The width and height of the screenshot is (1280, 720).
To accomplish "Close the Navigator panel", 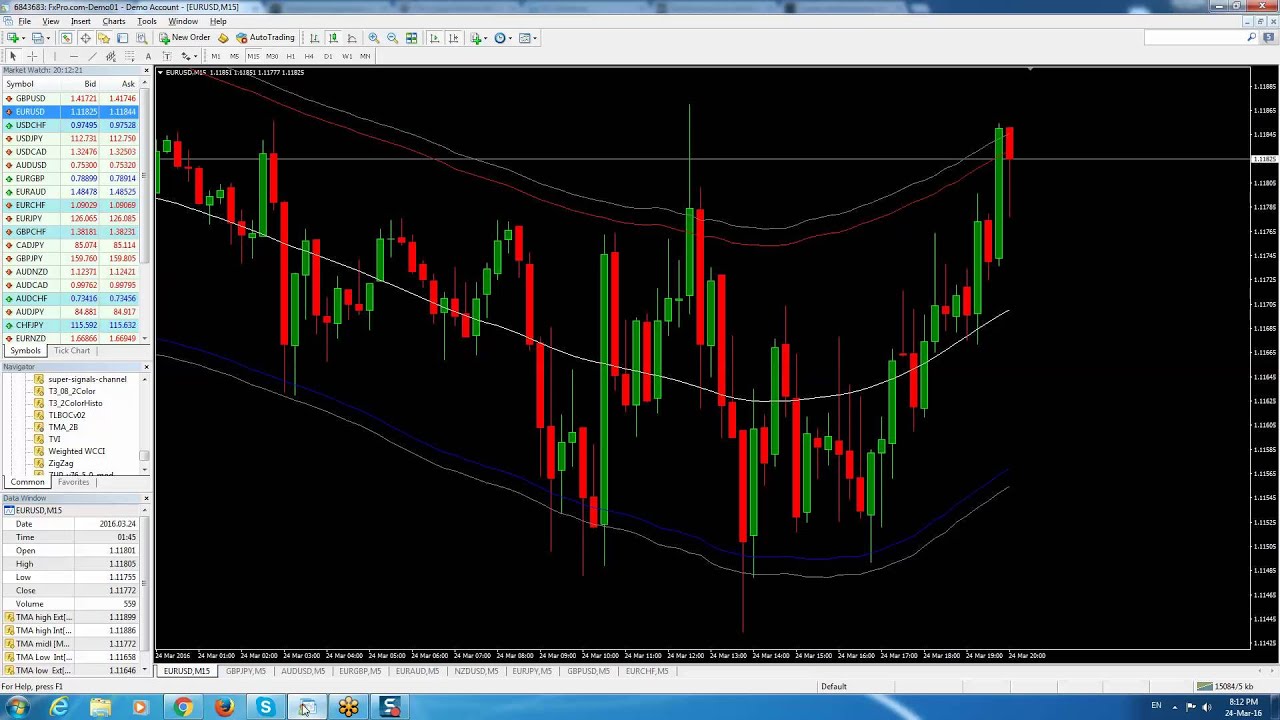I will [x=146, y=367].
